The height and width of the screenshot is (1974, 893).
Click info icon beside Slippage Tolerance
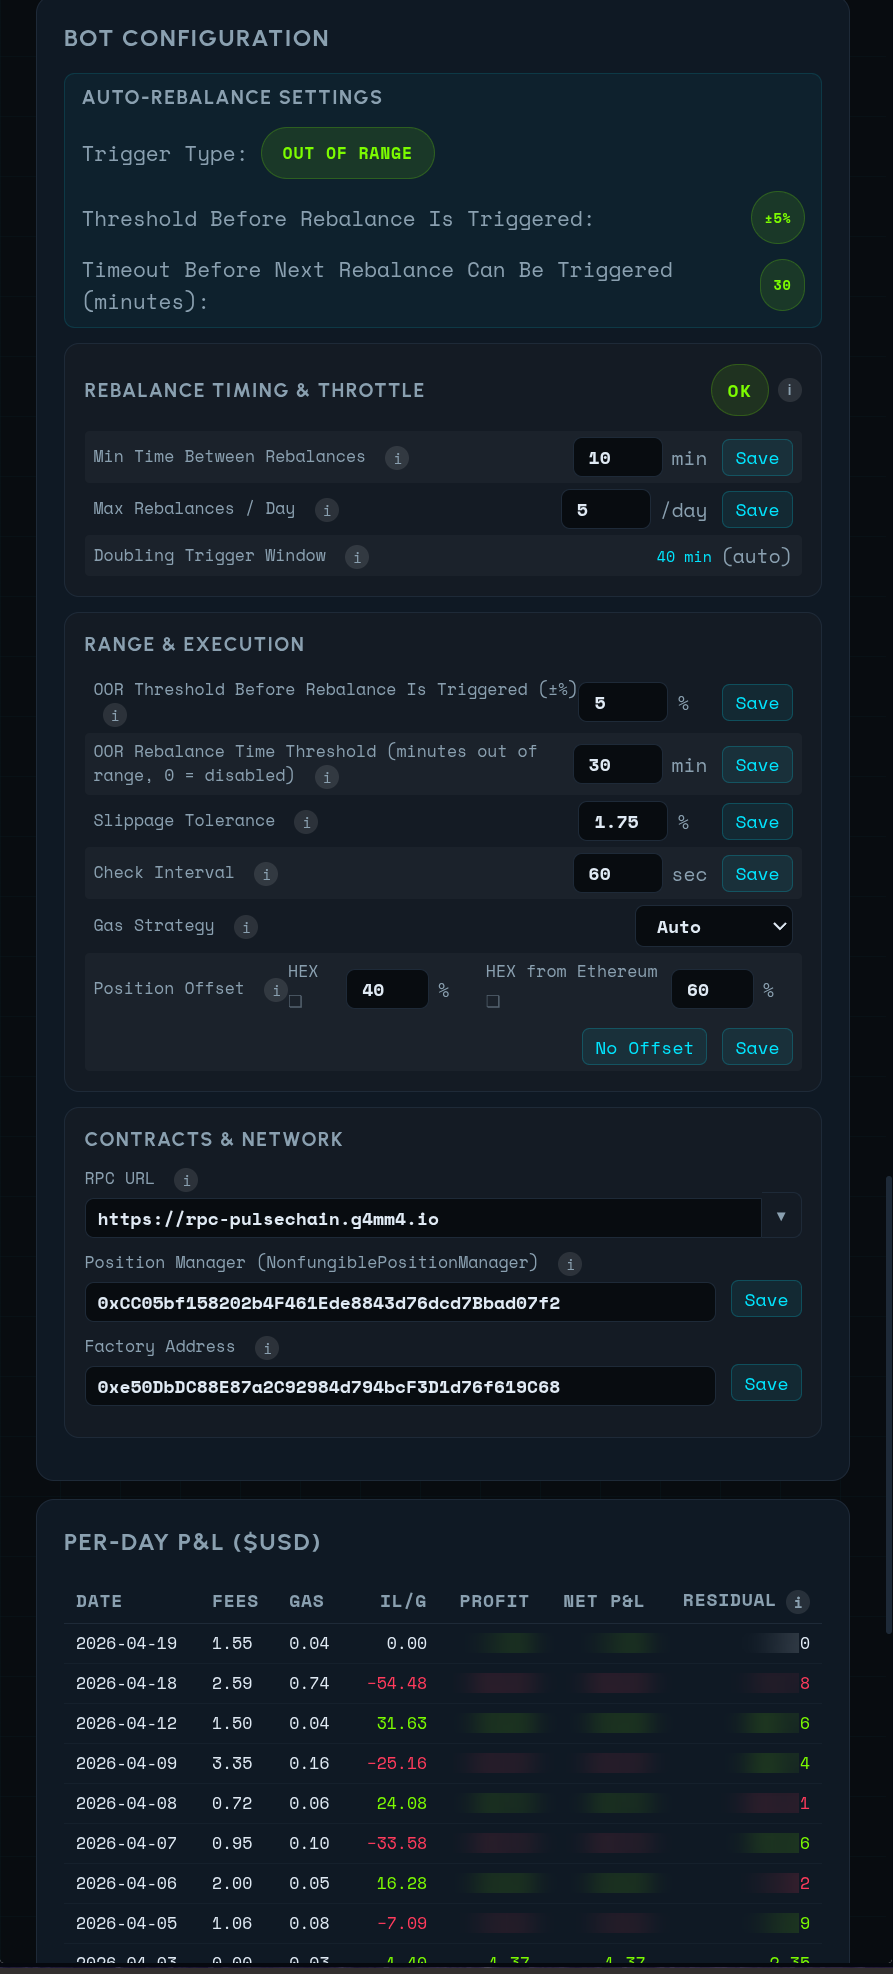click(306, 822)
